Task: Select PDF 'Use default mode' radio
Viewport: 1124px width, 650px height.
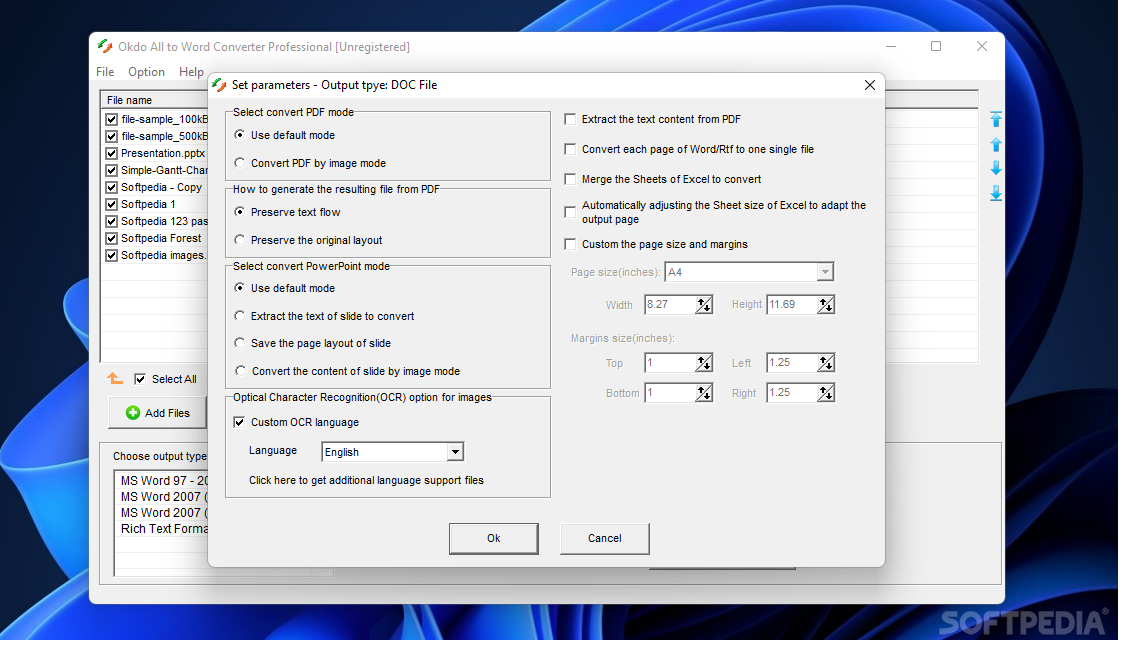Action: tap(241, 135)
